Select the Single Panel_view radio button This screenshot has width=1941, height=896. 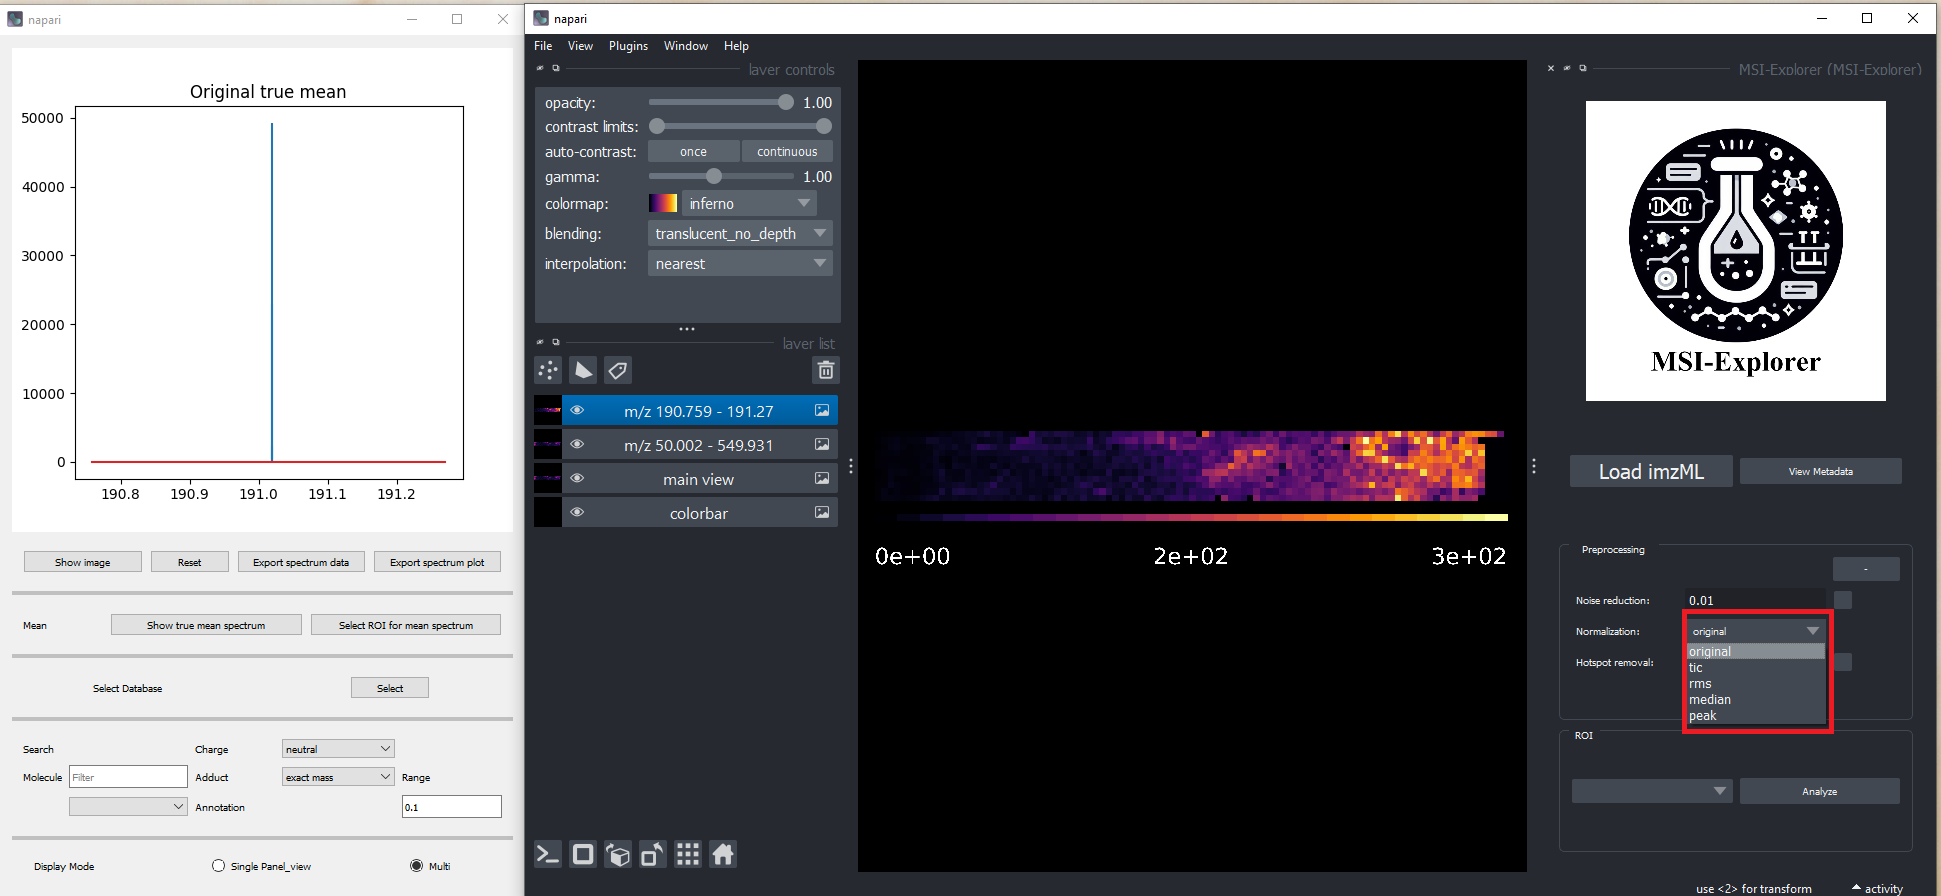tap(219, 866)
